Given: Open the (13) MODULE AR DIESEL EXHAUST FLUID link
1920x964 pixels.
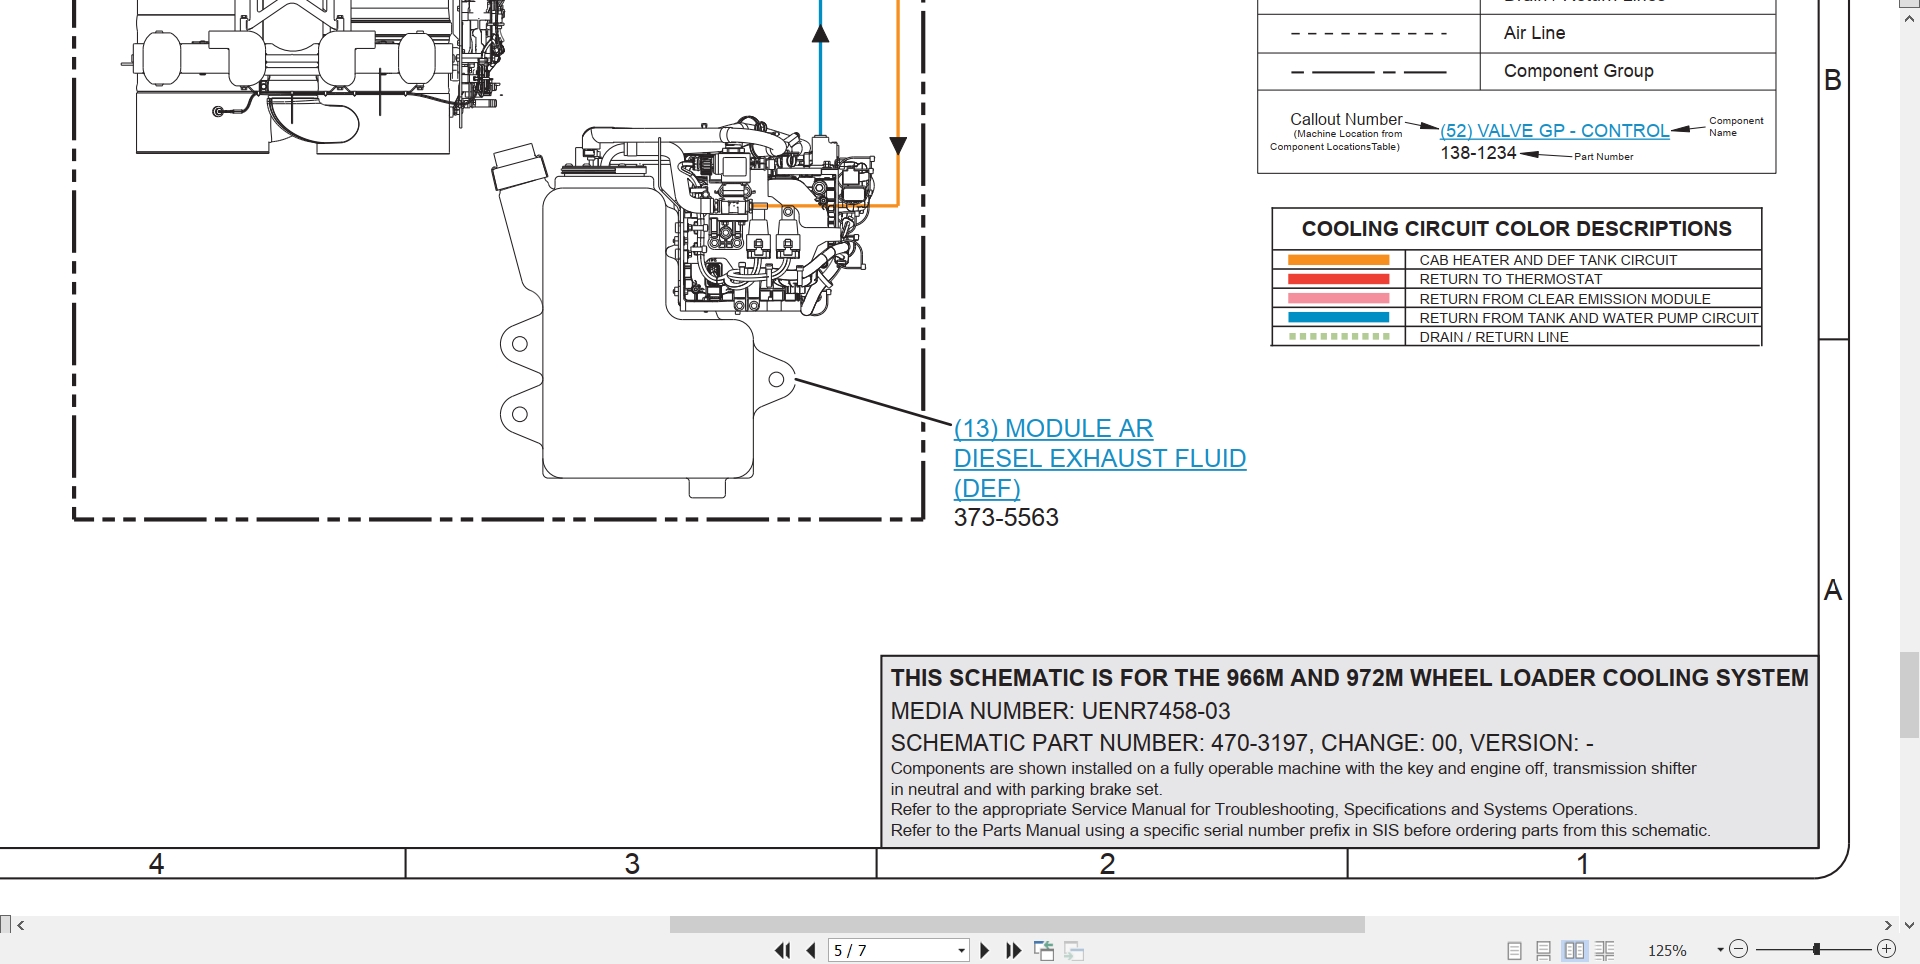Looking at the screenshot, I should (x=1099, y=458).
